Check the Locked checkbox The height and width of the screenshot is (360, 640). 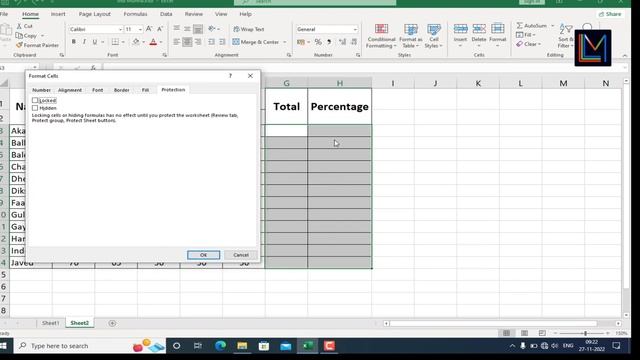[x=35, y=100]
